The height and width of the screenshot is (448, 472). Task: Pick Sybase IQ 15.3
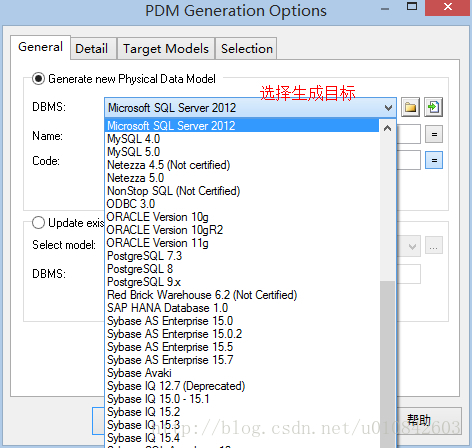pos(242,425)
